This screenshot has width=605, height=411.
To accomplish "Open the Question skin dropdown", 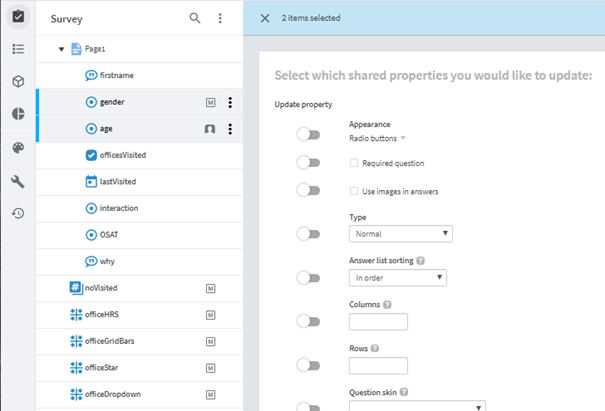I will [417, 406].
